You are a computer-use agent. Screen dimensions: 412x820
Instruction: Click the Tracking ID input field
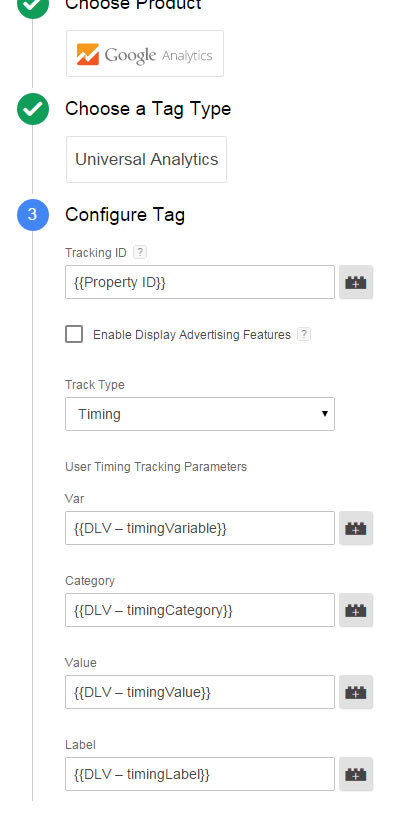click(x=200, y=282)
